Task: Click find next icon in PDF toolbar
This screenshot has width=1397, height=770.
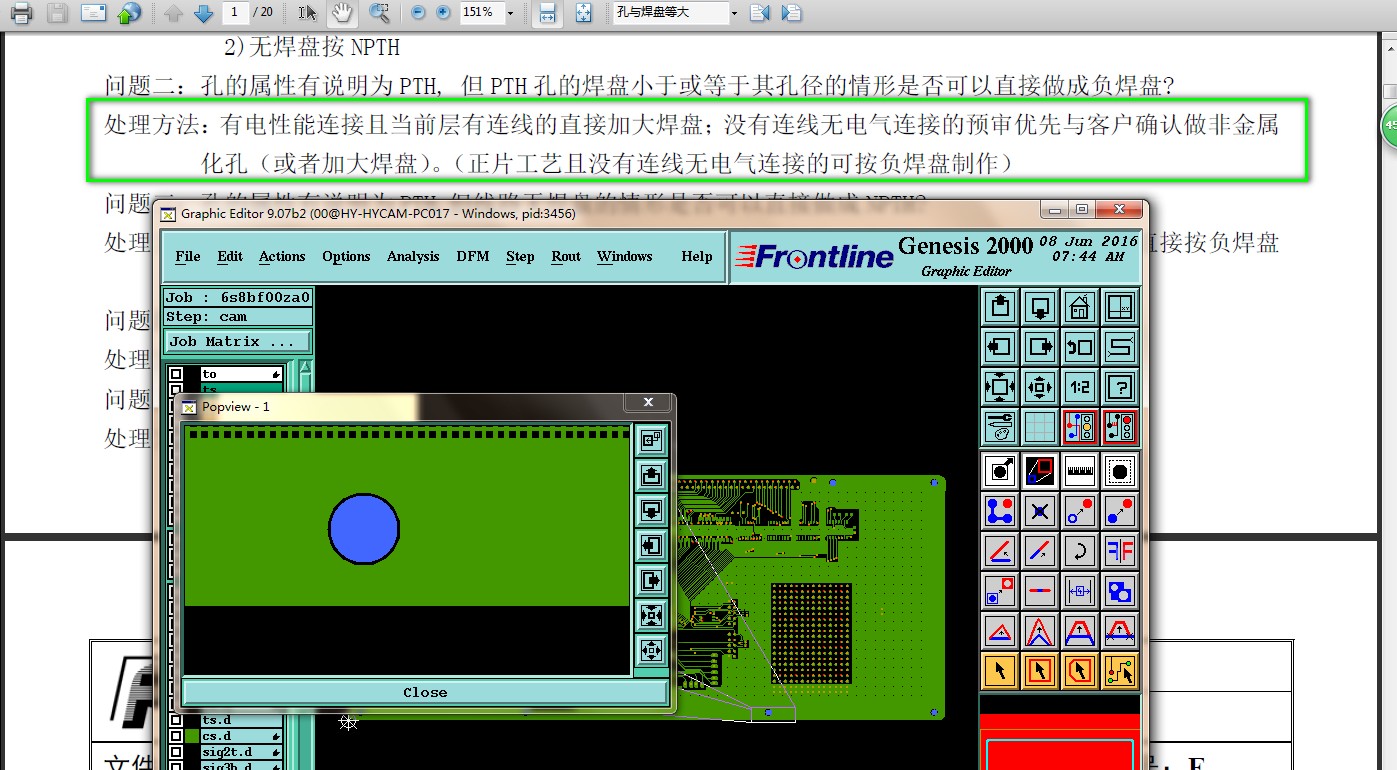Action: pos(791,13)
